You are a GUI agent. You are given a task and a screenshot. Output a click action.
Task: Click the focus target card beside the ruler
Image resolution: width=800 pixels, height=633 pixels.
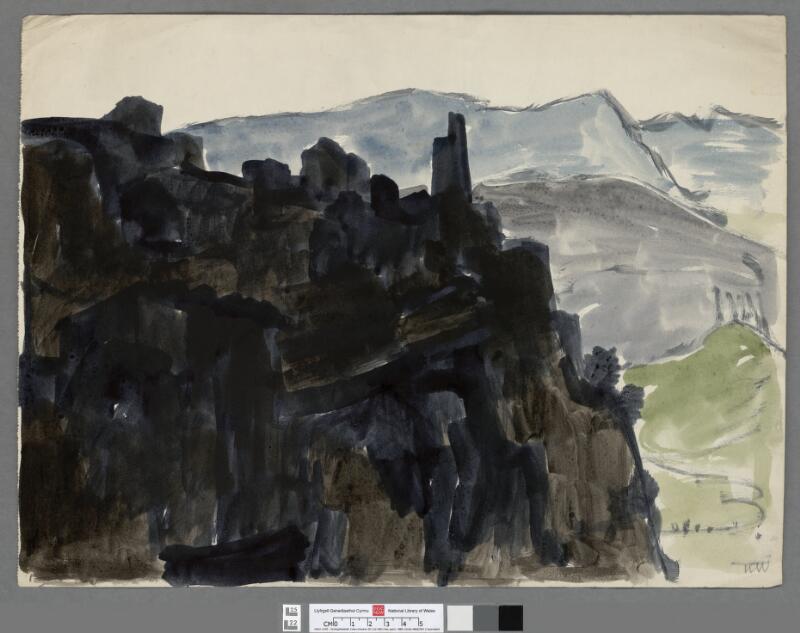[292, 618]
